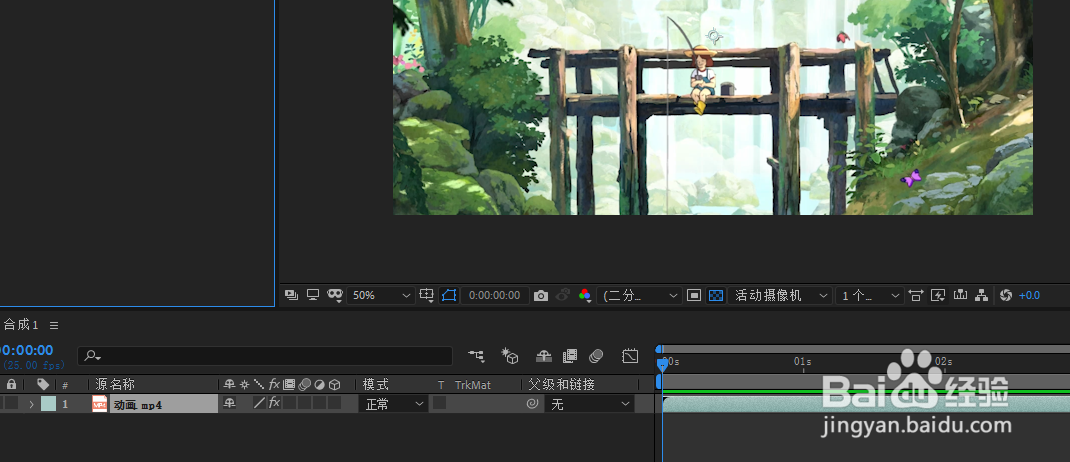Click the primary viewer monitor icon

[313, 295]
